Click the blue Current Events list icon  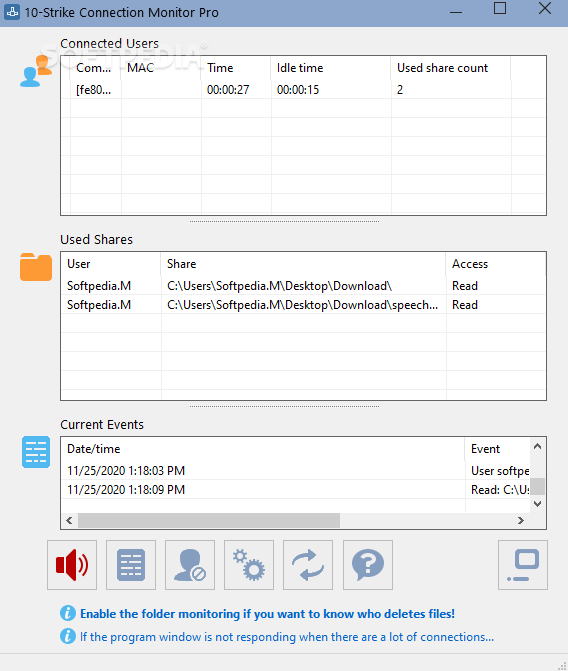[36, 452]
